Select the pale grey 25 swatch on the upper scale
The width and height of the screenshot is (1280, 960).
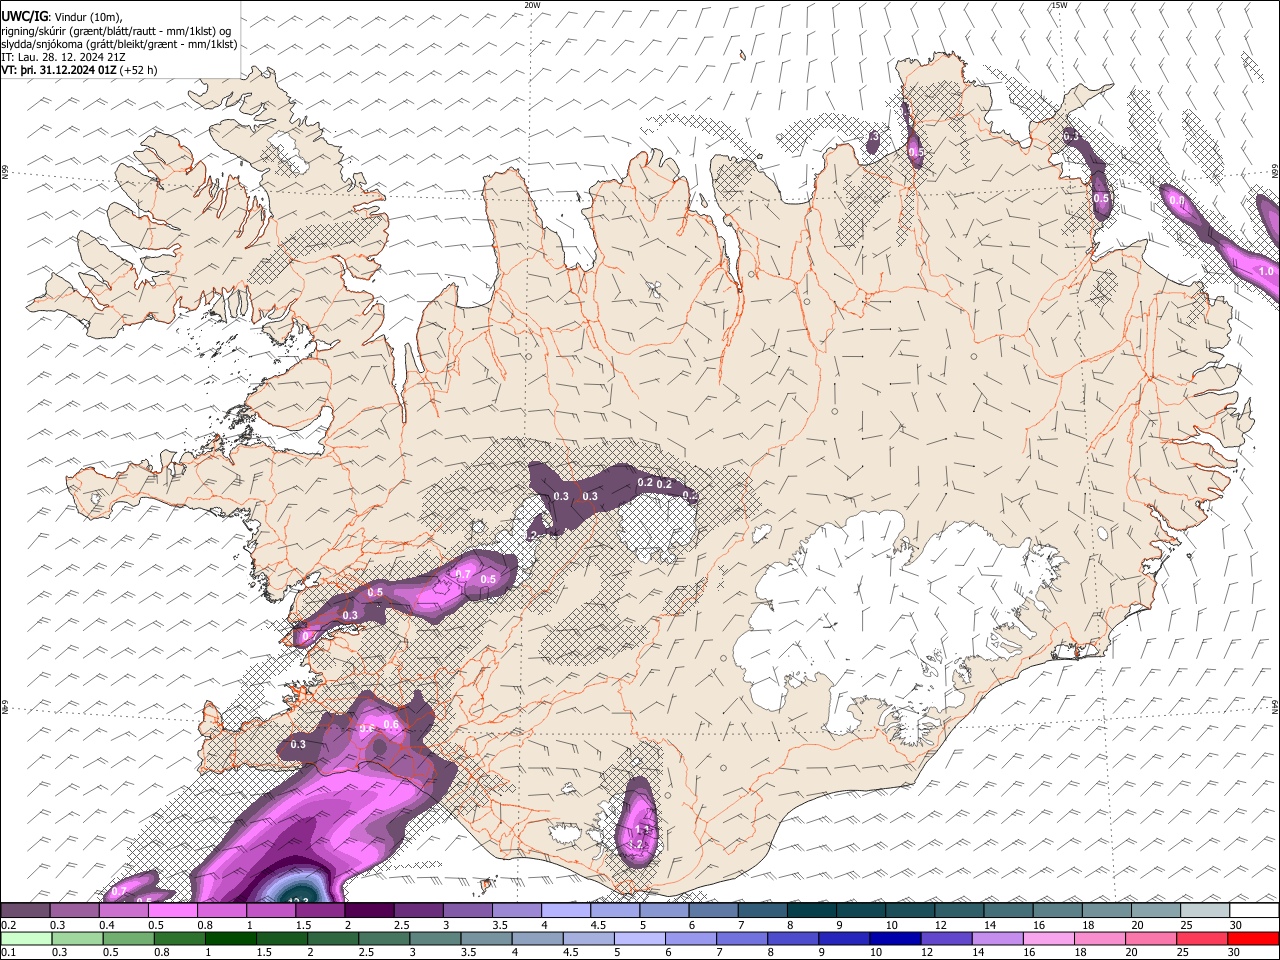1205,910
